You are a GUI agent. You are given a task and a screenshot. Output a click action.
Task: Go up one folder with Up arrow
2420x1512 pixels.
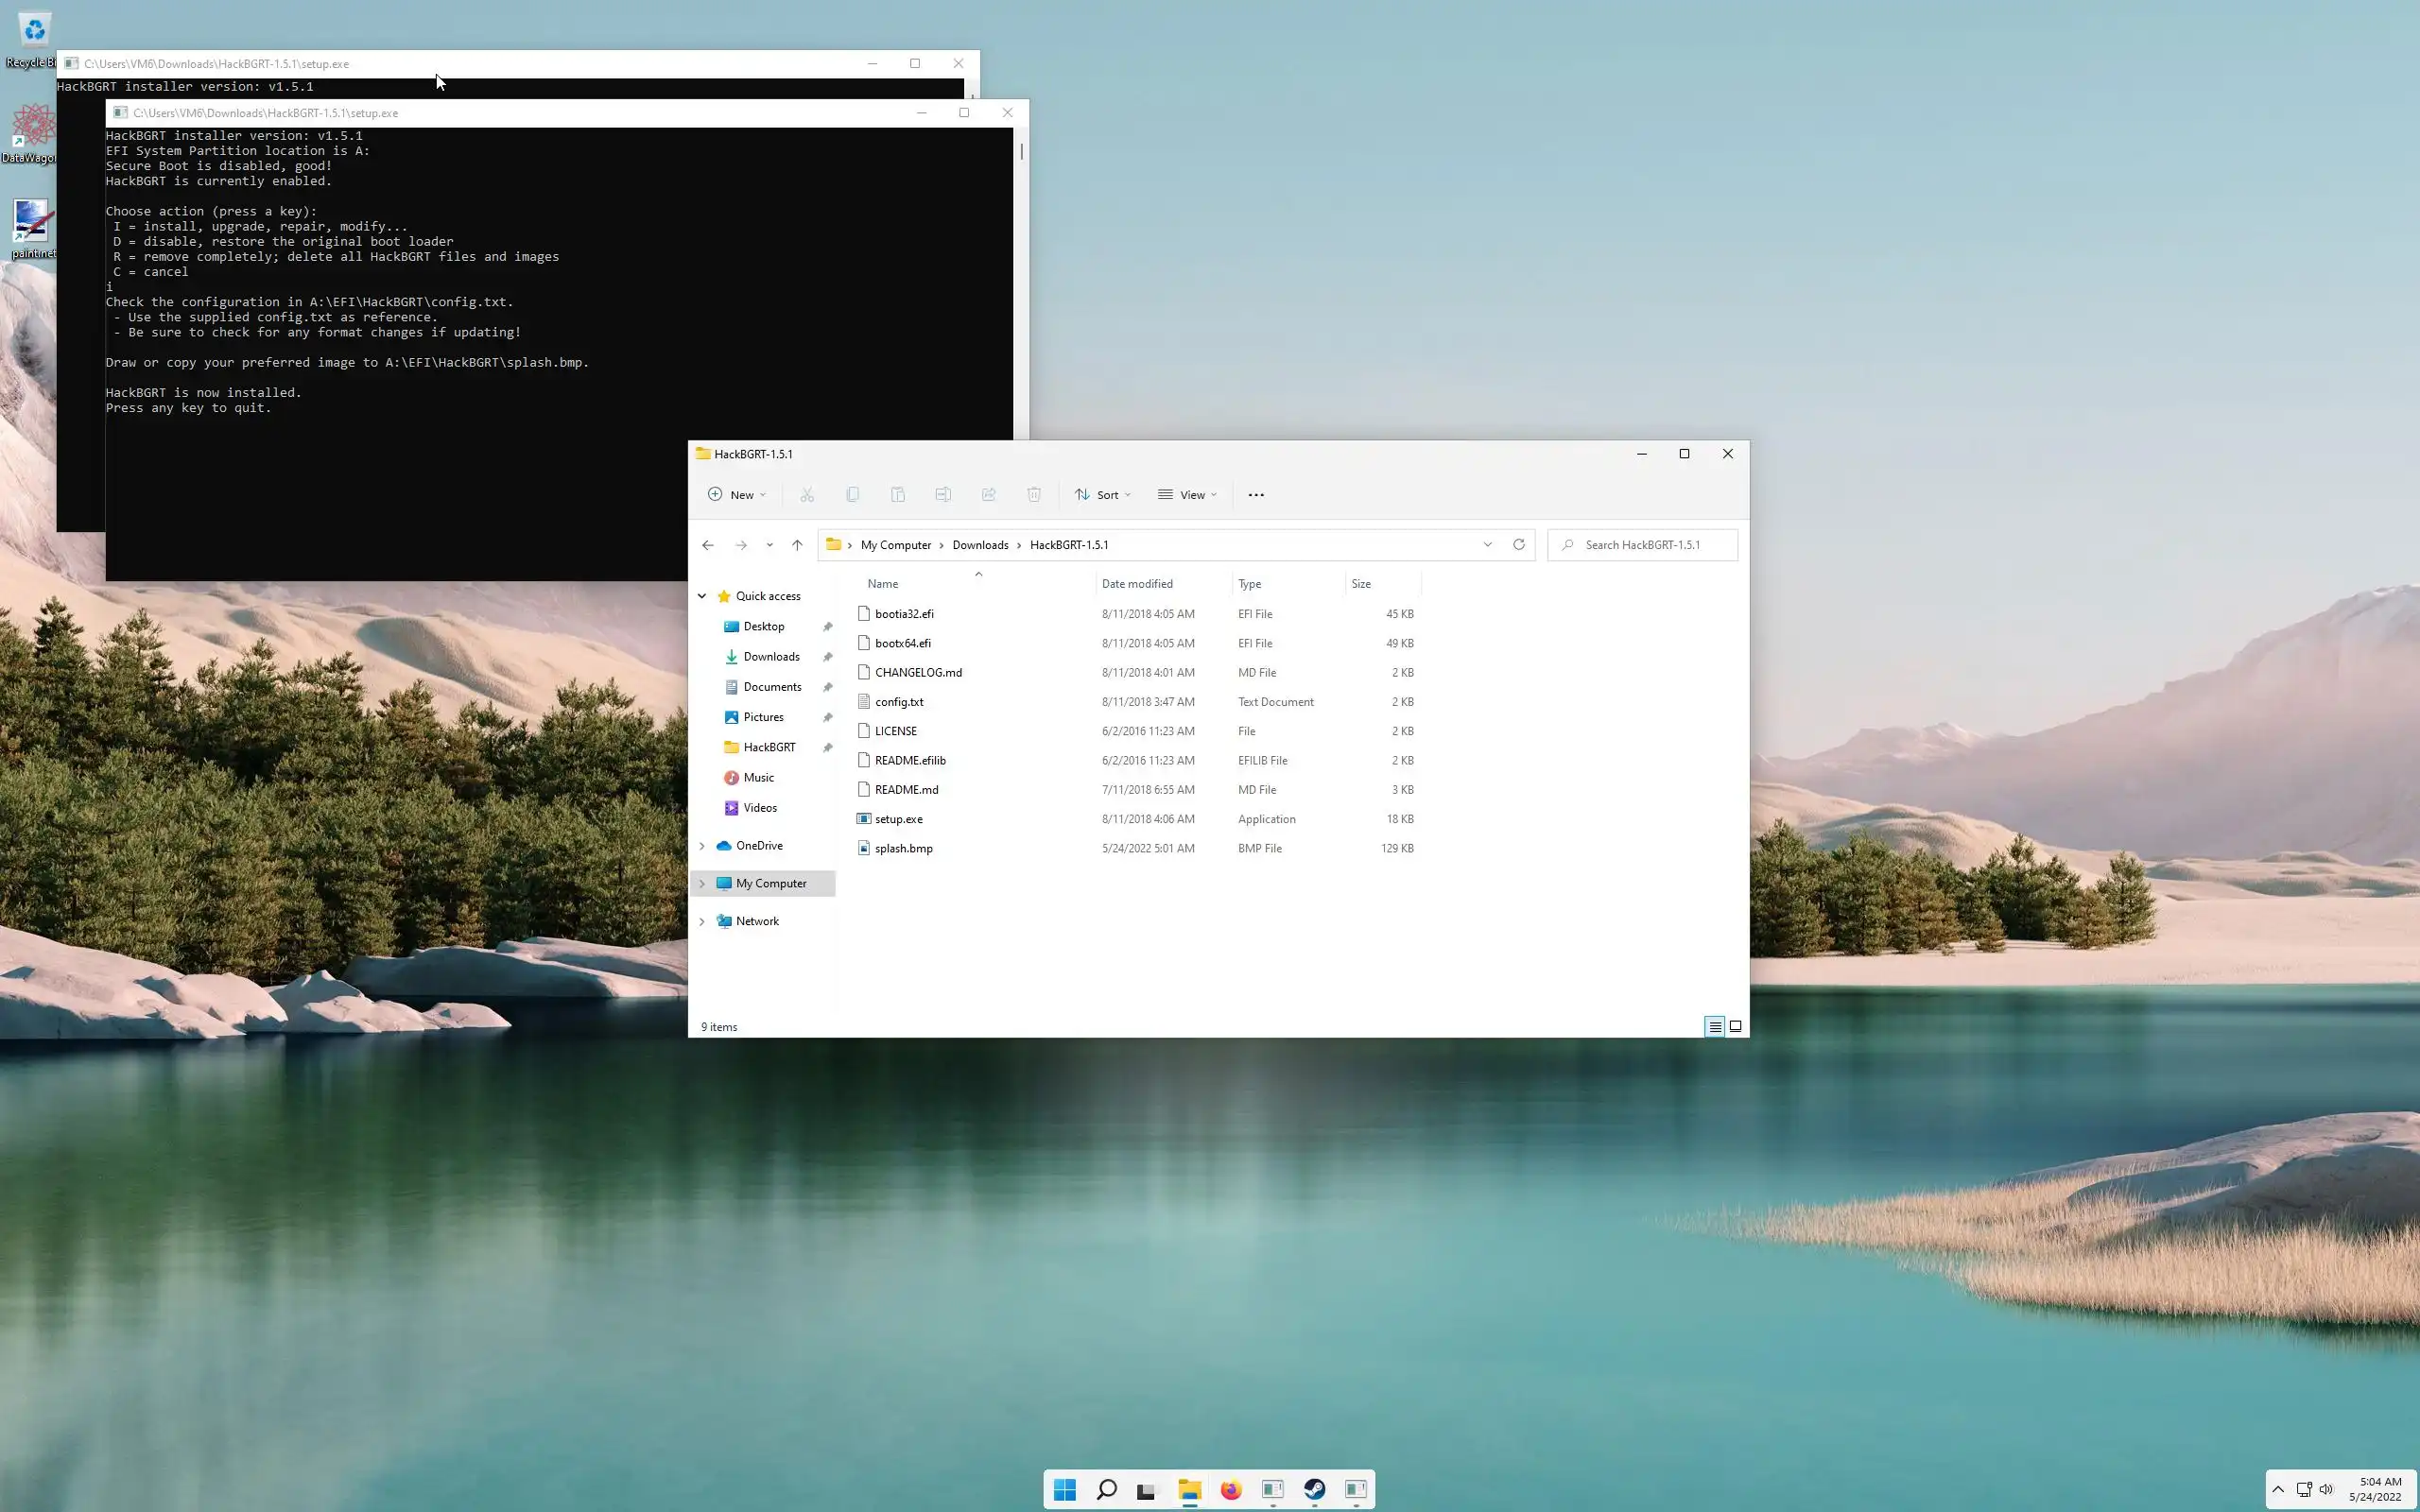(x=797, y=545)
